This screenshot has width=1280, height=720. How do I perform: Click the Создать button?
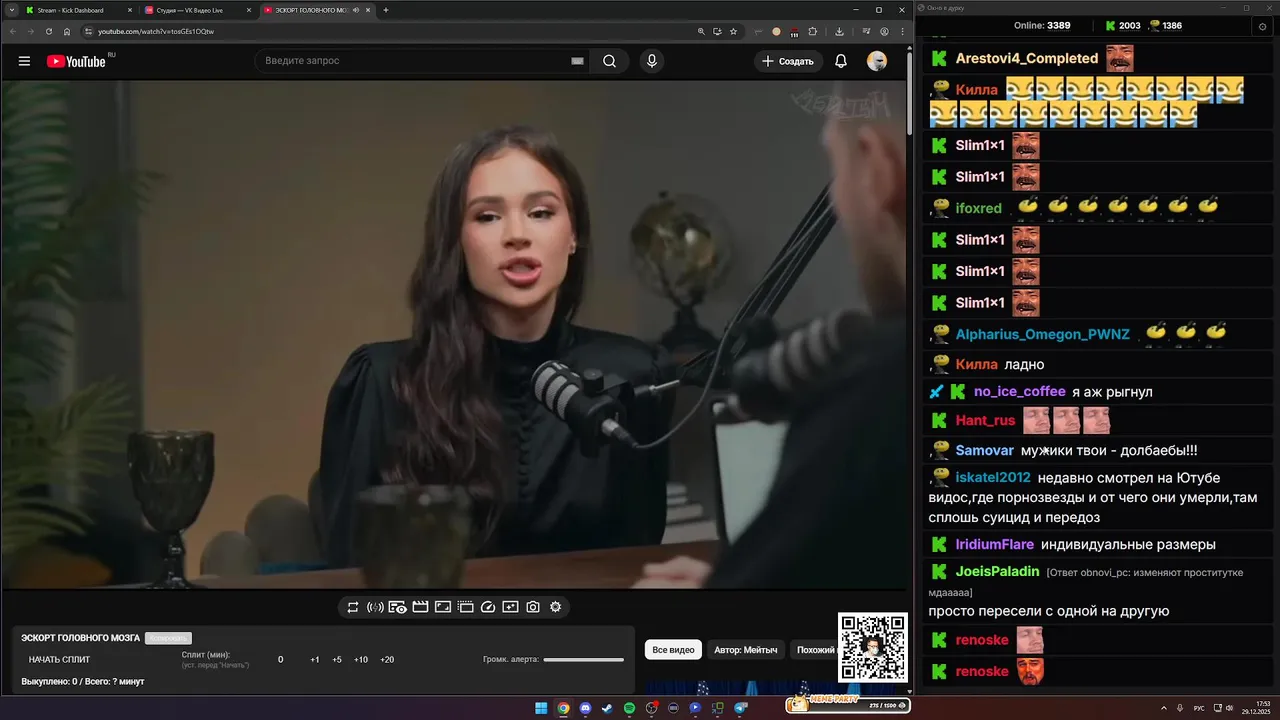(x=788, y=61)
